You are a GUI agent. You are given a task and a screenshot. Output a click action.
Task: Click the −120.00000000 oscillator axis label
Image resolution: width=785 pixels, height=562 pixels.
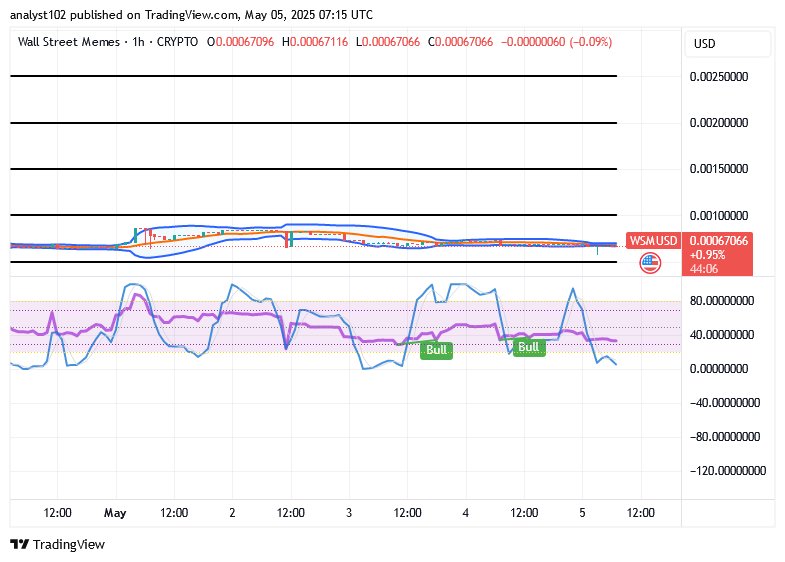(x=728, y=471)
